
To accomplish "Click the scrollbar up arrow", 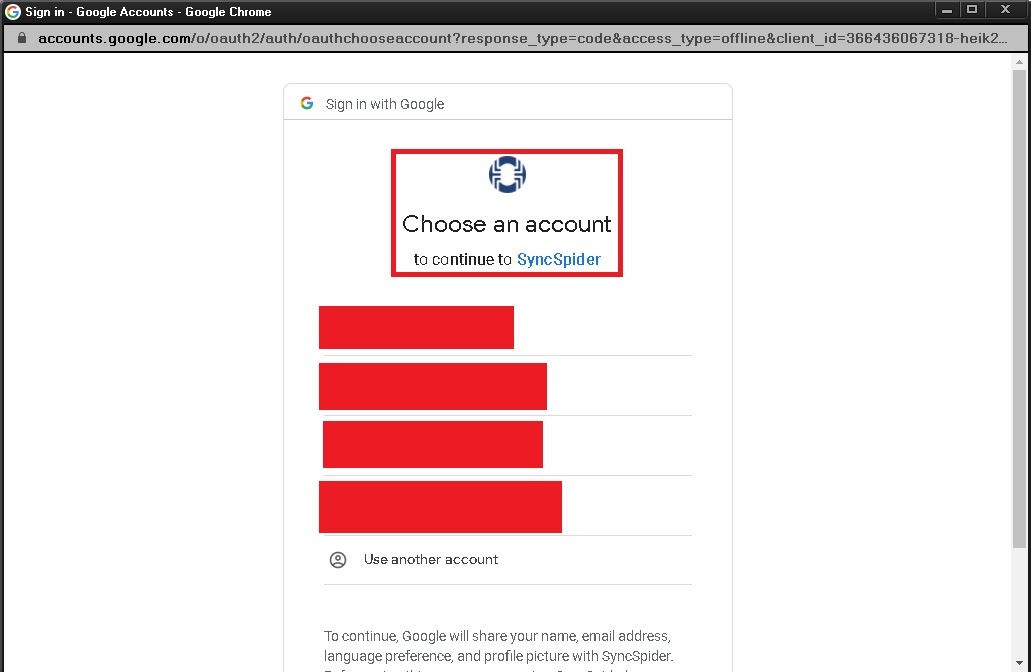I will point(1019,62).
